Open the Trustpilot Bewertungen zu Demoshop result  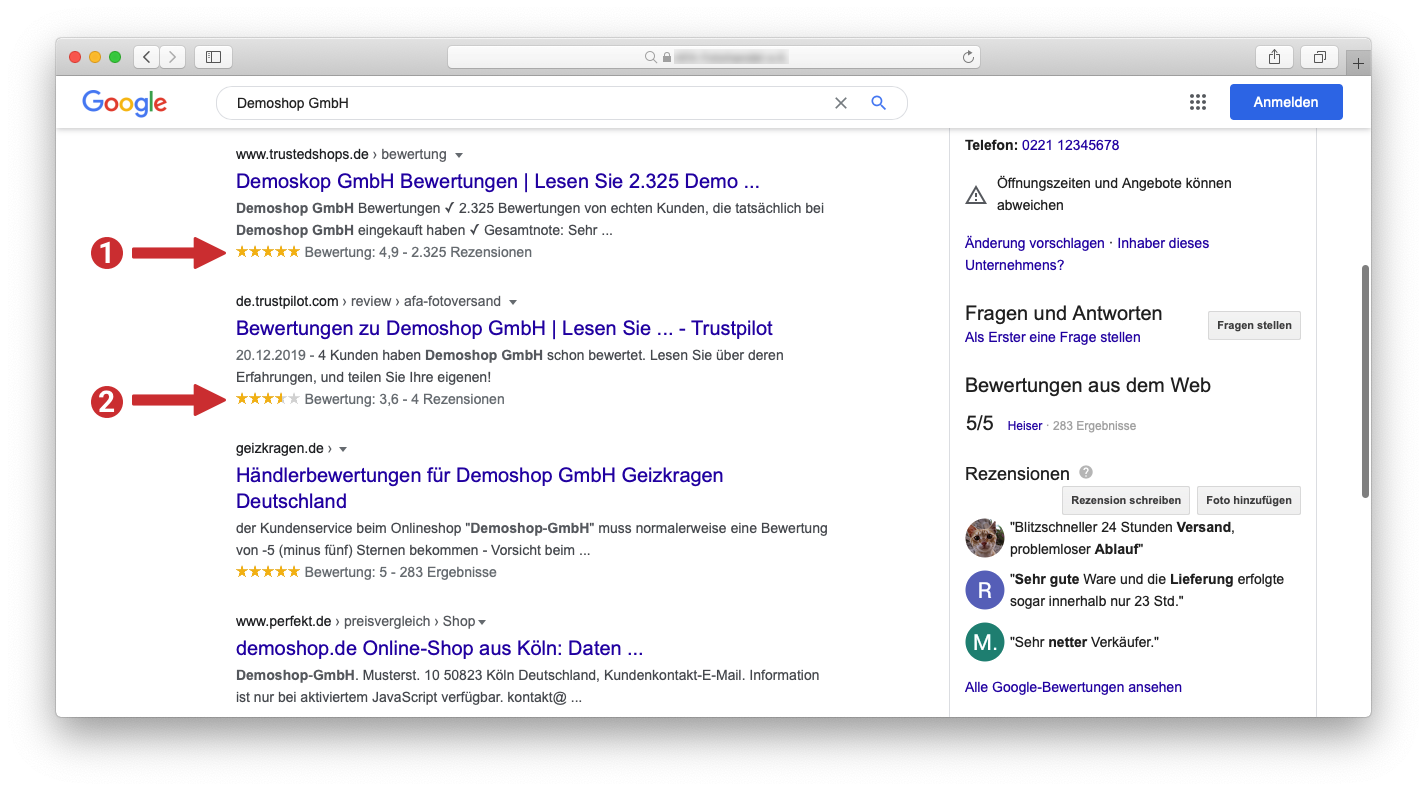504,328
